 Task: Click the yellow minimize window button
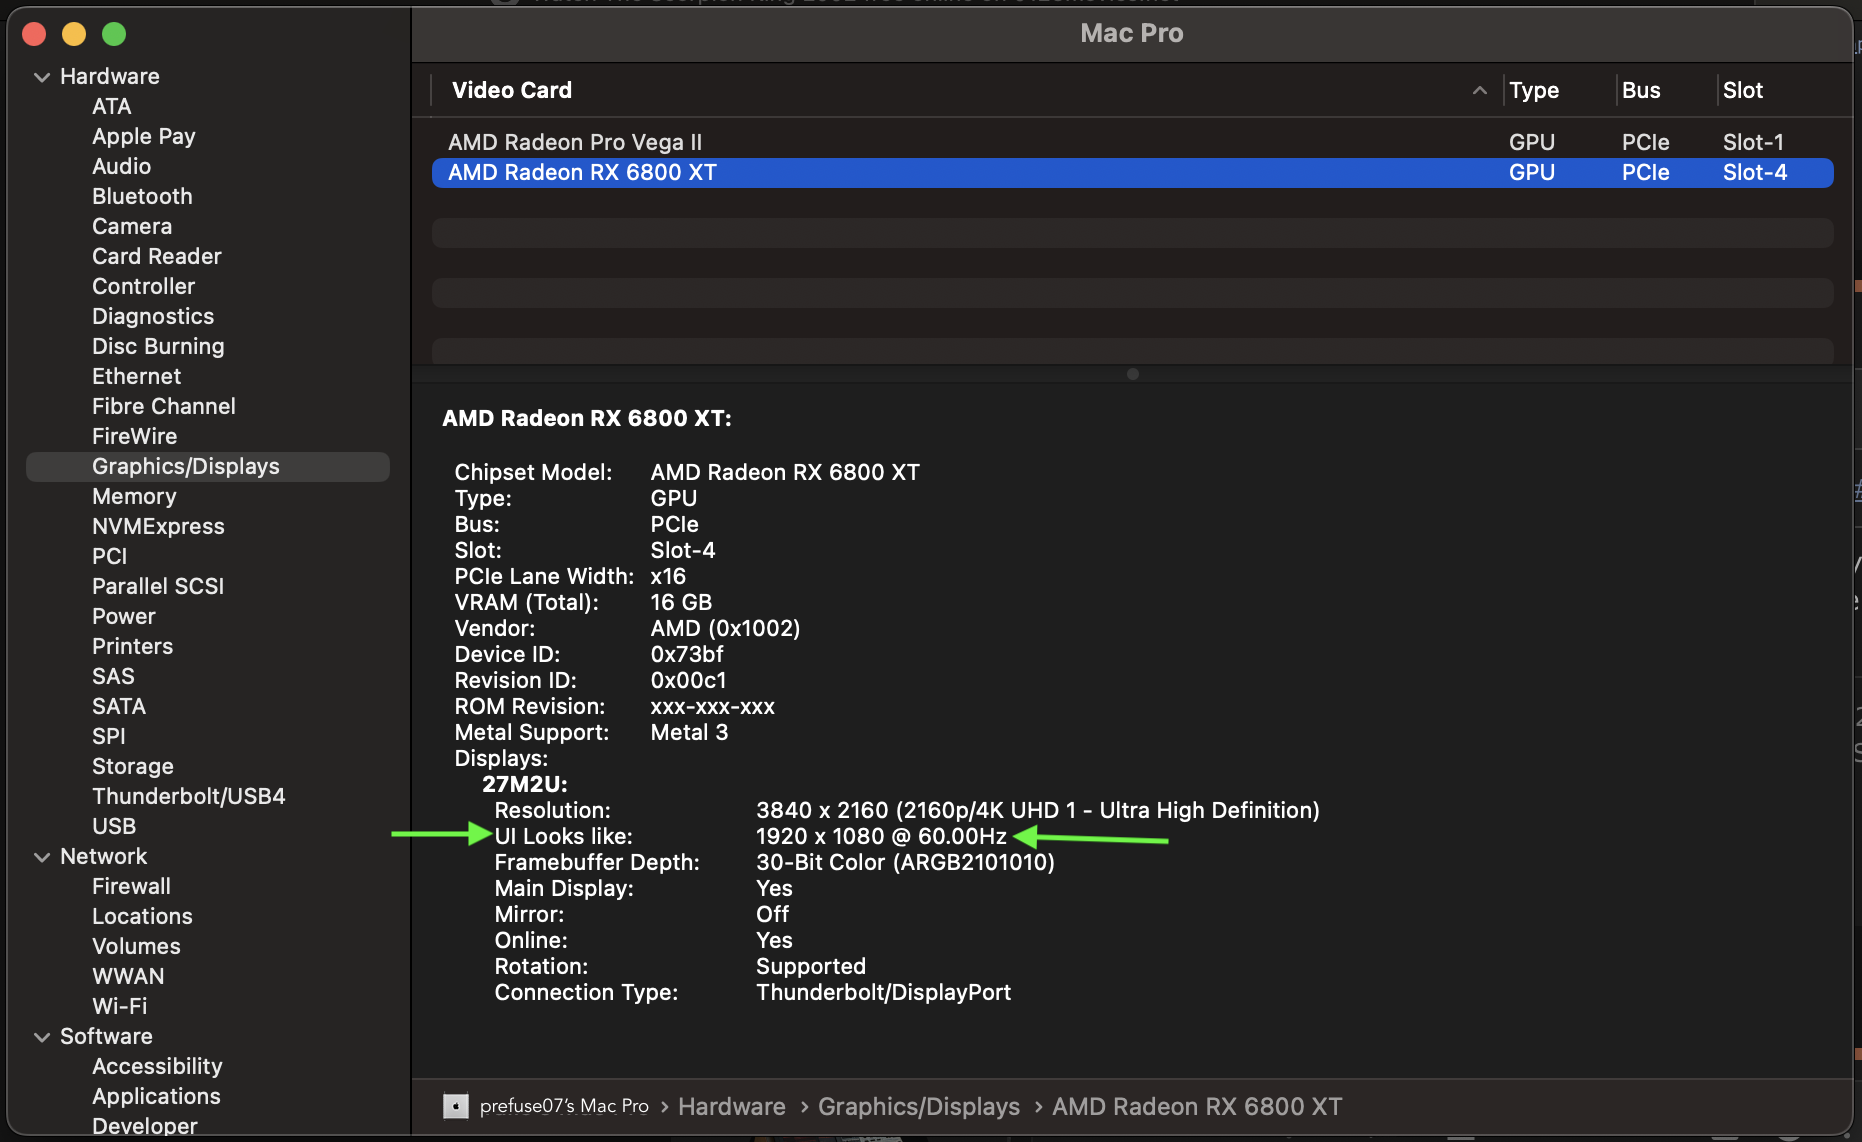tap(74, 34)
